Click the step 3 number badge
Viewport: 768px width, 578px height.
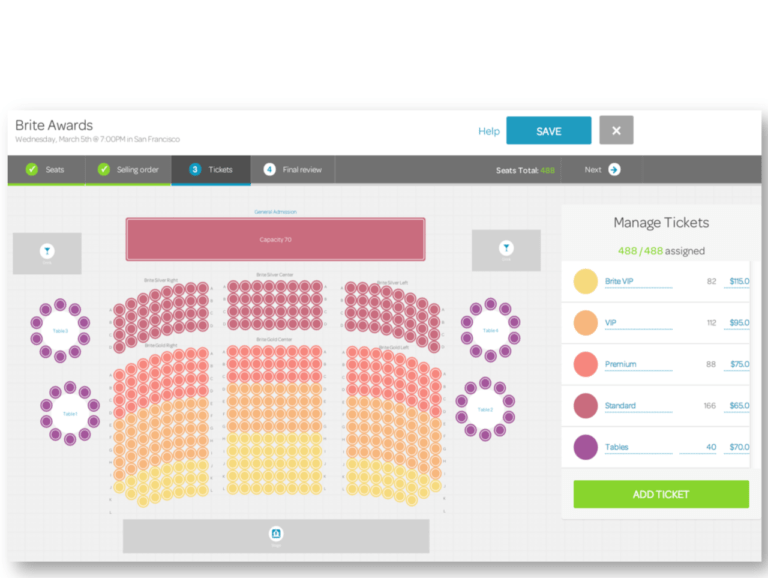point(195,170)
